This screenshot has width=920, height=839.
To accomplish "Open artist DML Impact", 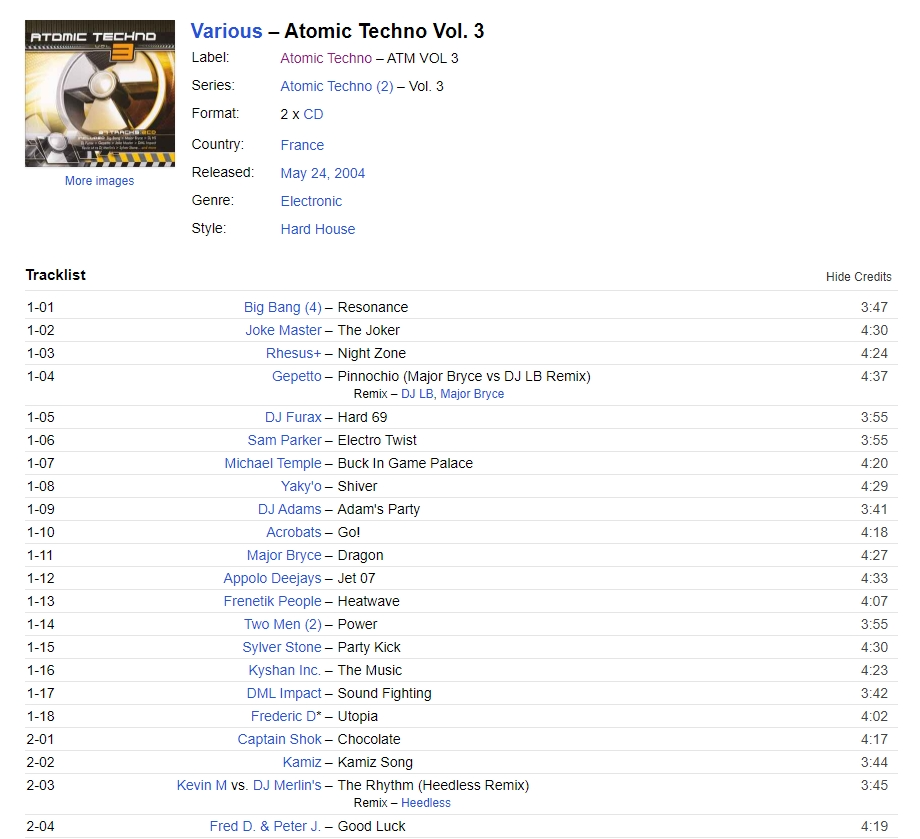I will pos(284,693).
